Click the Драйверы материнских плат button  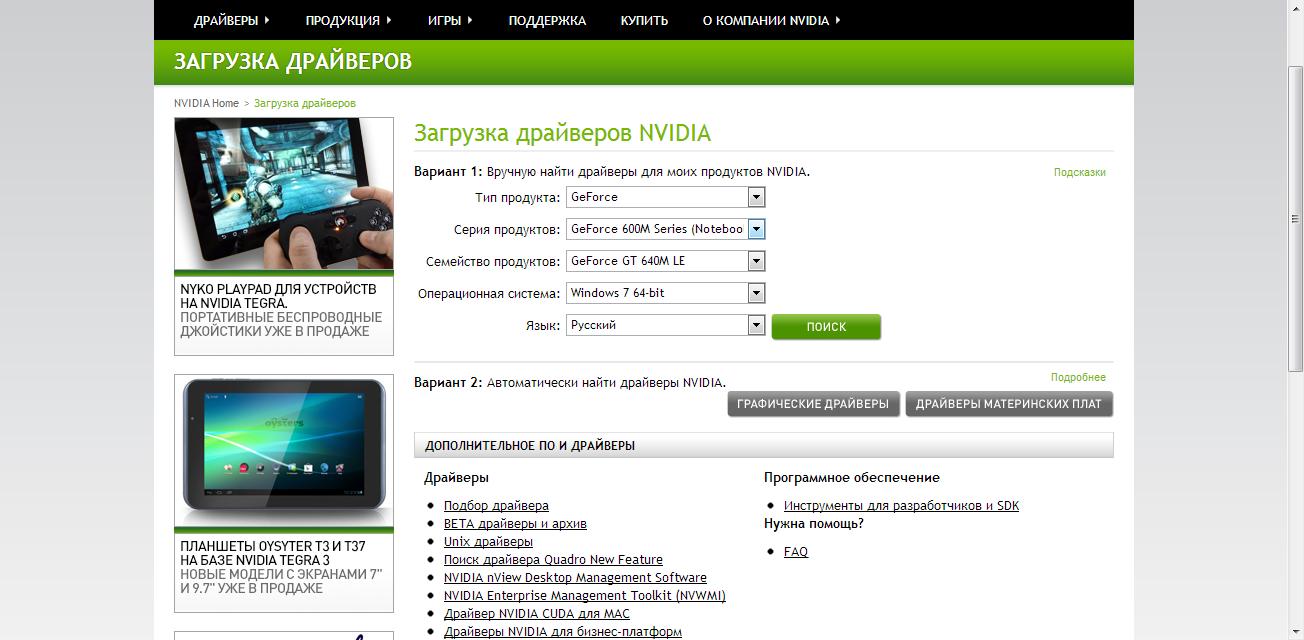click(1008, 404)
